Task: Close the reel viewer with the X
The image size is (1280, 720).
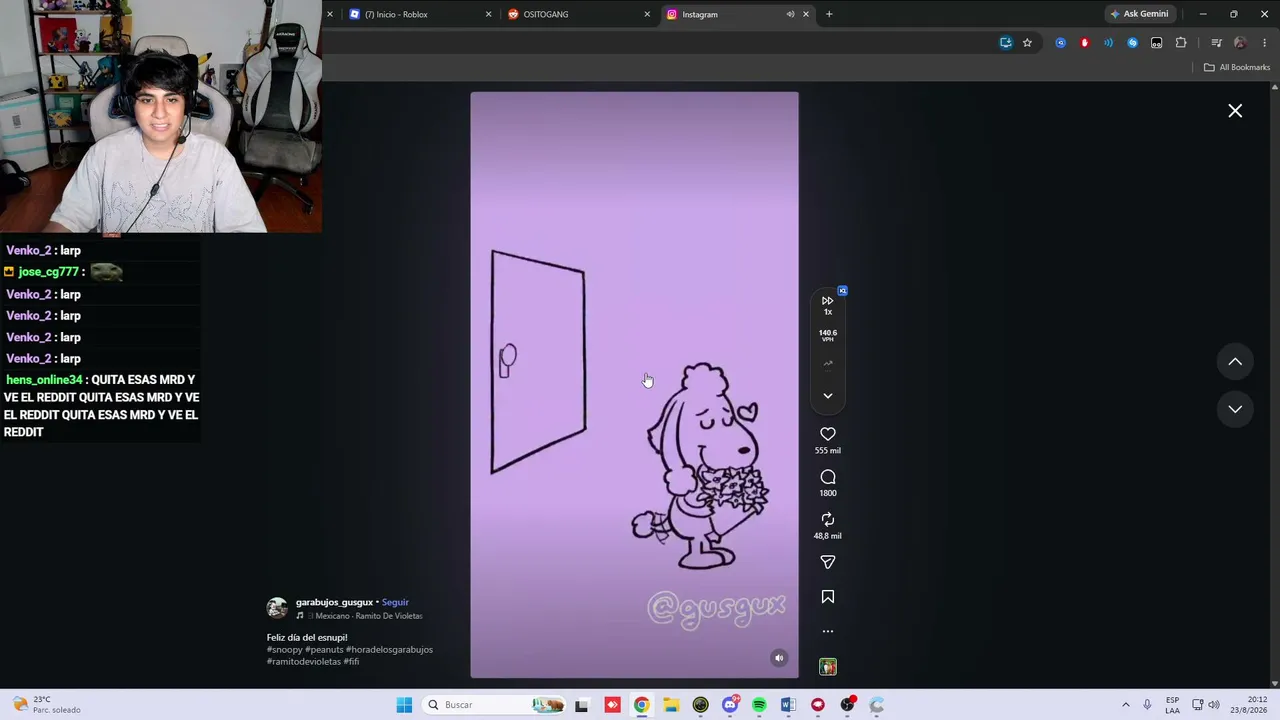Action: coord(1235,111)
